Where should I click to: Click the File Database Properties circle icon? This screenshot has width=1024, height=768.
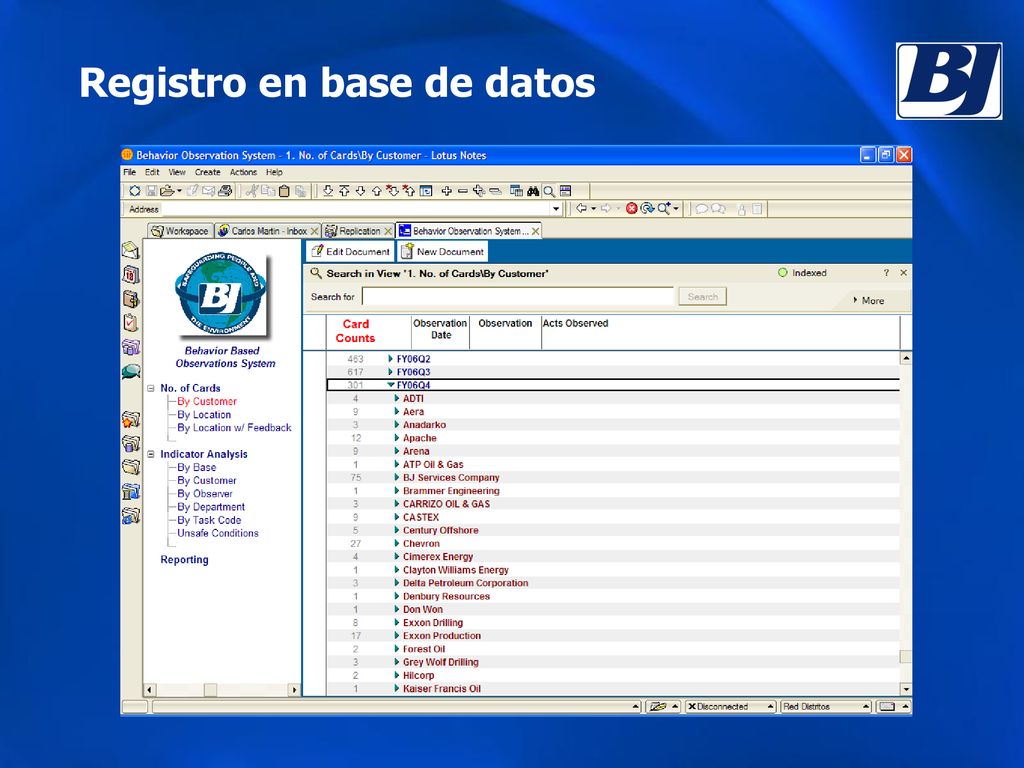pyautogui.click(x=135, y=191)
